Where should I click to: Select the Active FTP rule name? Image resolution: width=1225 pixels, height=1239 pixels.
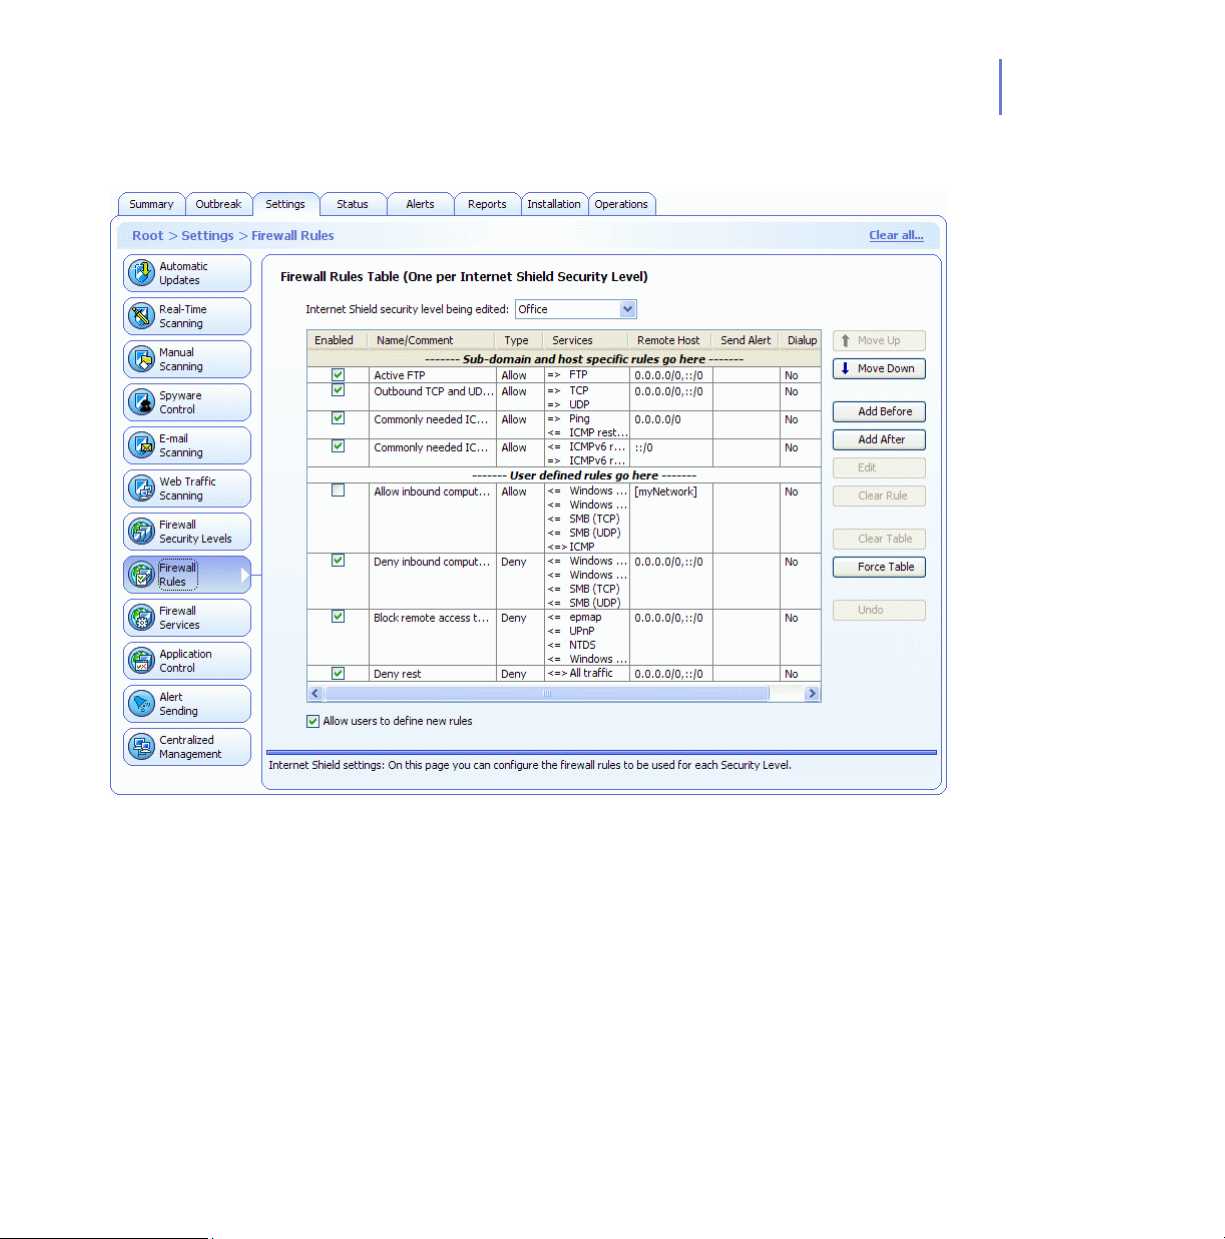tap(399, 376)
